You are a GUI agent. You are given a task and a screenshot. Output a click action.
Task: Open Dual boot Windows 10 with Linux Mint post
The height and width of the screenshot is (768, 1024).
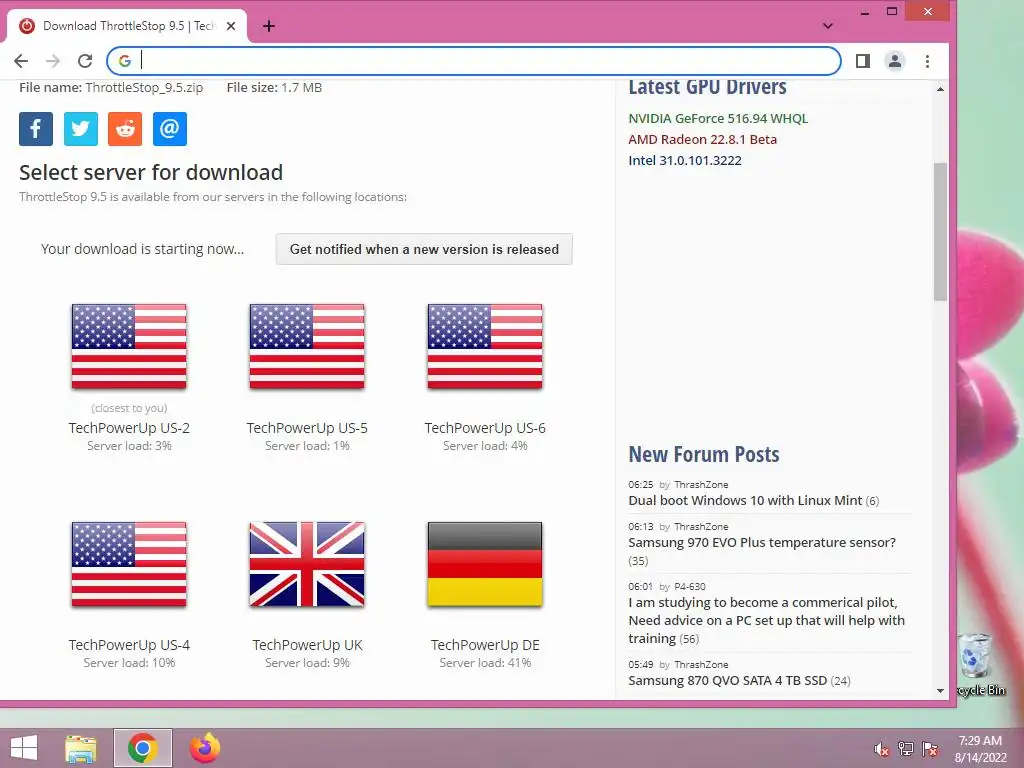click(745, 500)
